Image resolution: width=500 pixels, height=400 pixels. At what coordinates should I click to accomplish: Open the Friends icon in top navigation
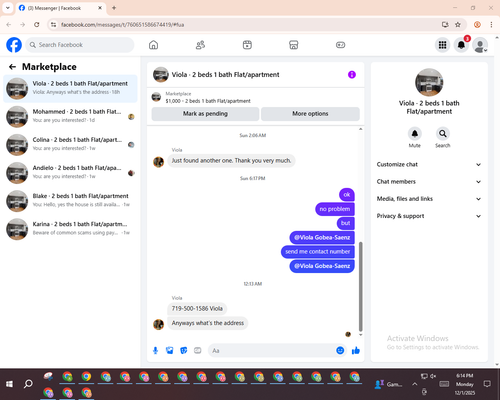(x=200, y=45)
